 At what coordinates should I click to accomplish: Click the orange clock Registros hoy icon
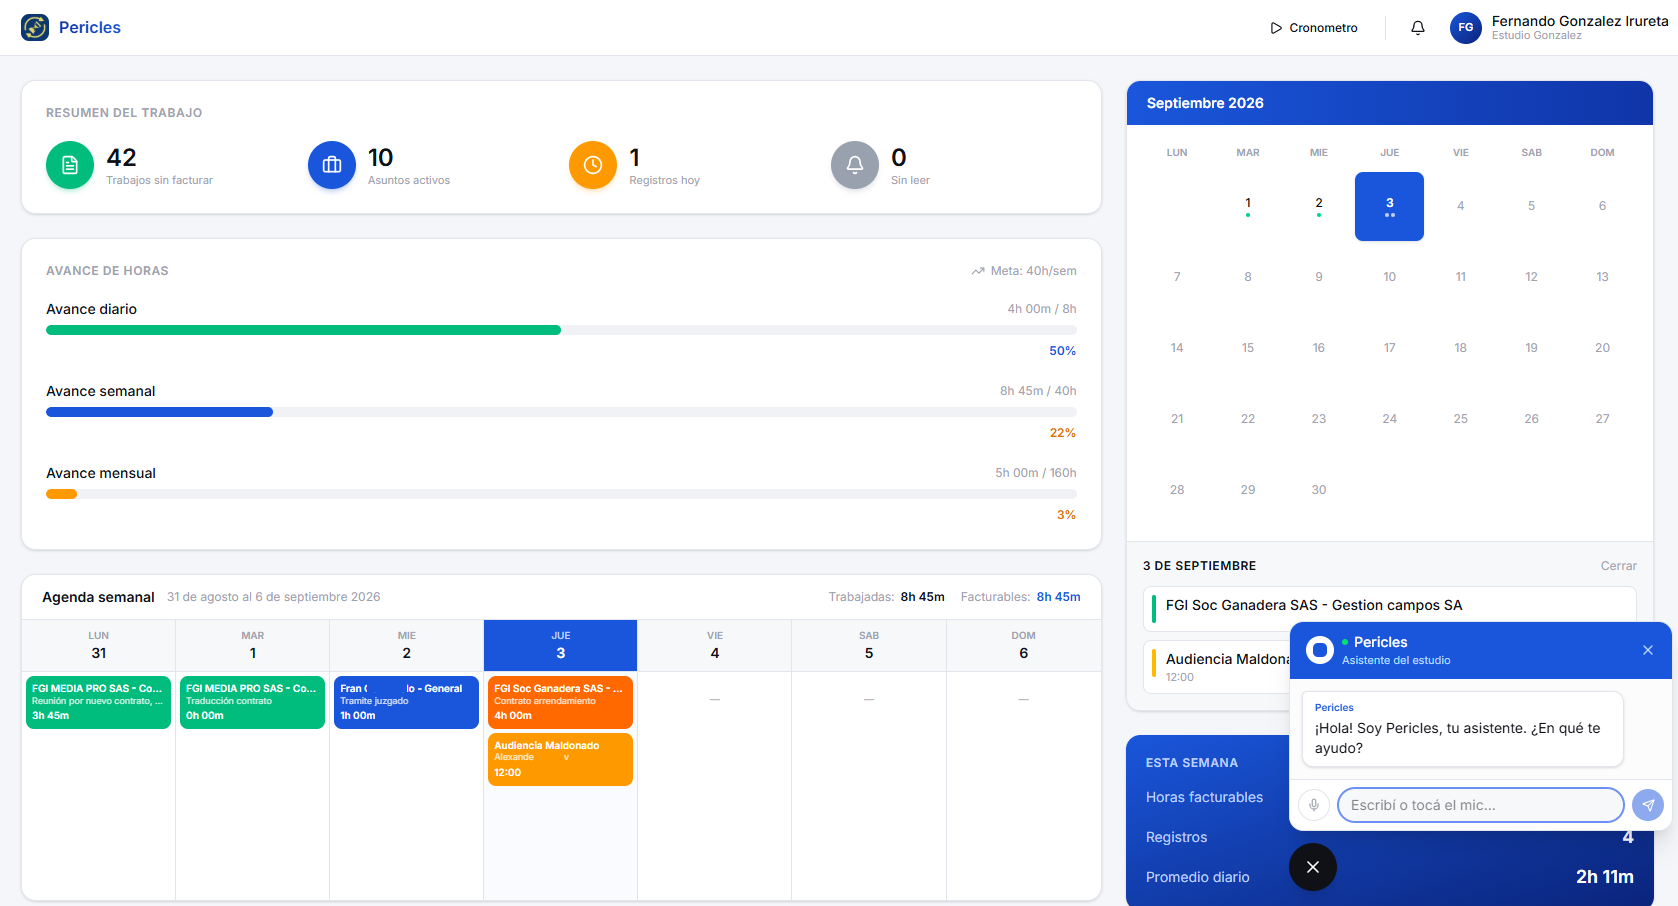593,165
